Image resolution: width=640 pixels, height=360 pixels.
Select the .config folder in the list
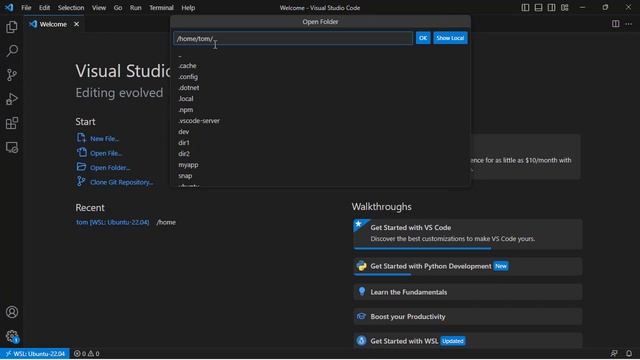[x=320, y=77]
